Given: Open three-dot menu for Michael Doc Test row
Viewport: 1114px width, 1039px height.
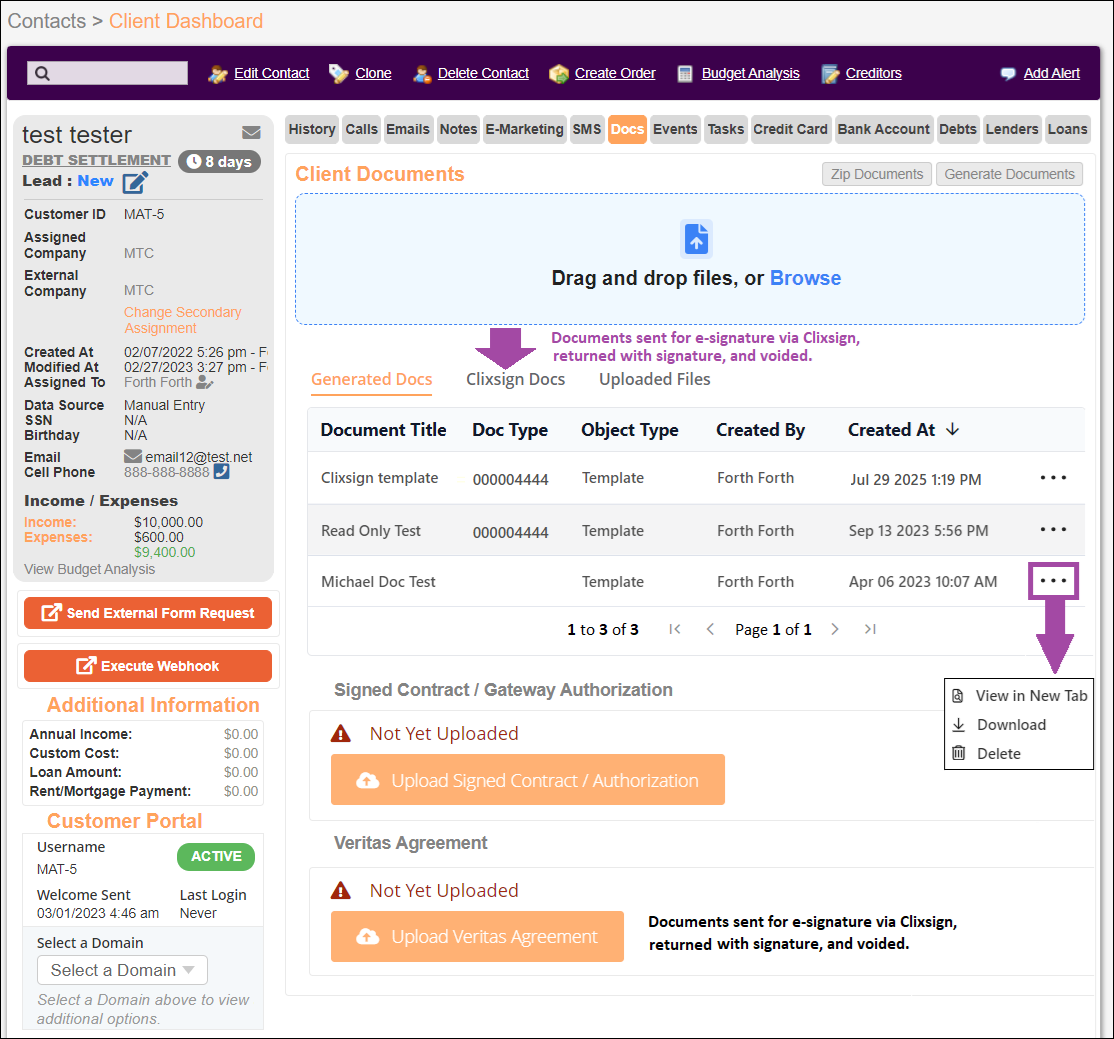Looking at the screenshot, I should point(1053,581).
